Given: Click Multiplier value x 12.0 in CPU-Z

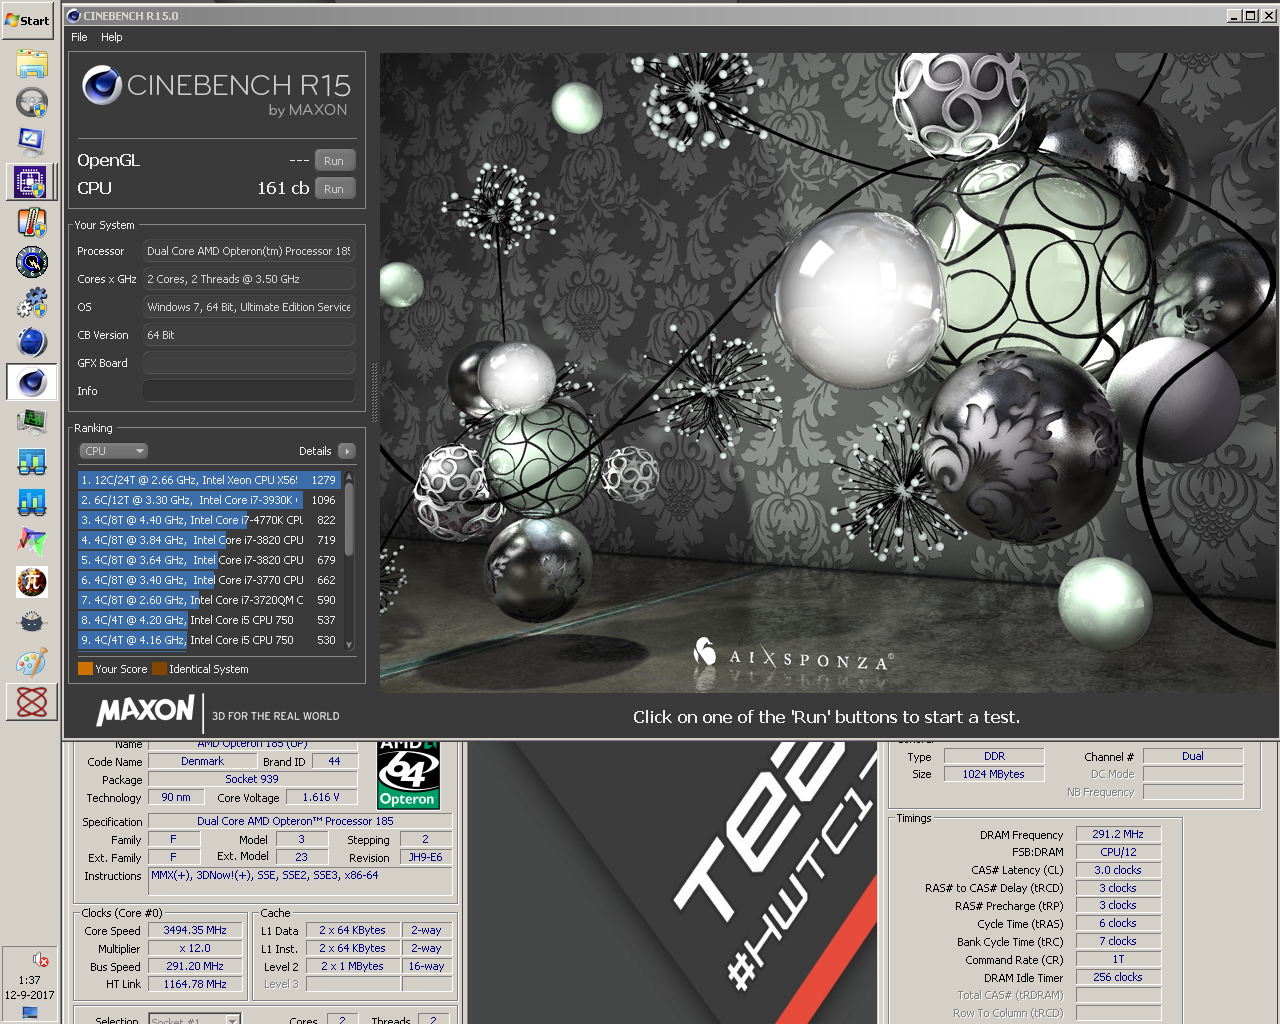Looking at the screenshot, I should point(195,948).
